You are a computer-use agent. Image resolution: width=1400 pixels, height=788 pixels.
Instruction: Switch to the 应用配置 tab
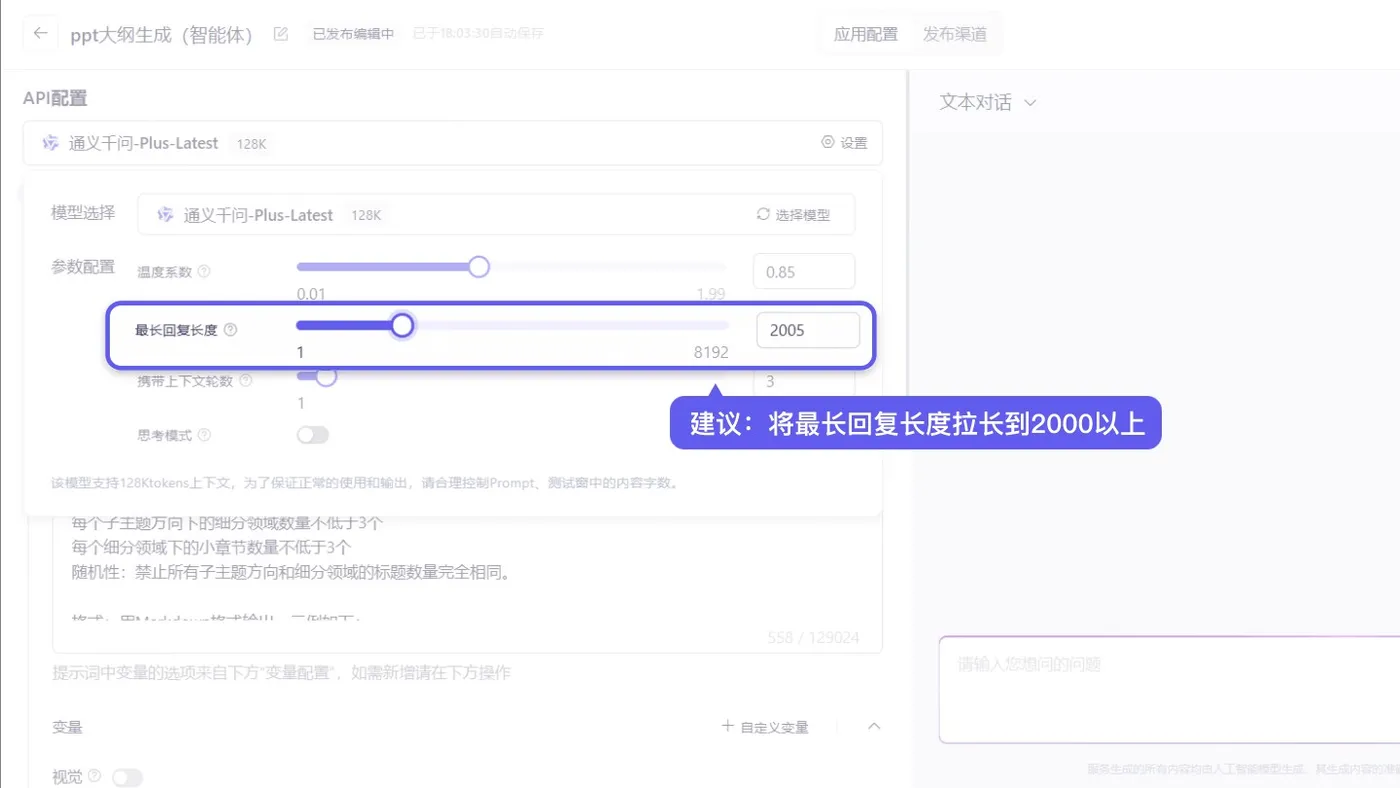pyautogui.click(x=866, y=34)
